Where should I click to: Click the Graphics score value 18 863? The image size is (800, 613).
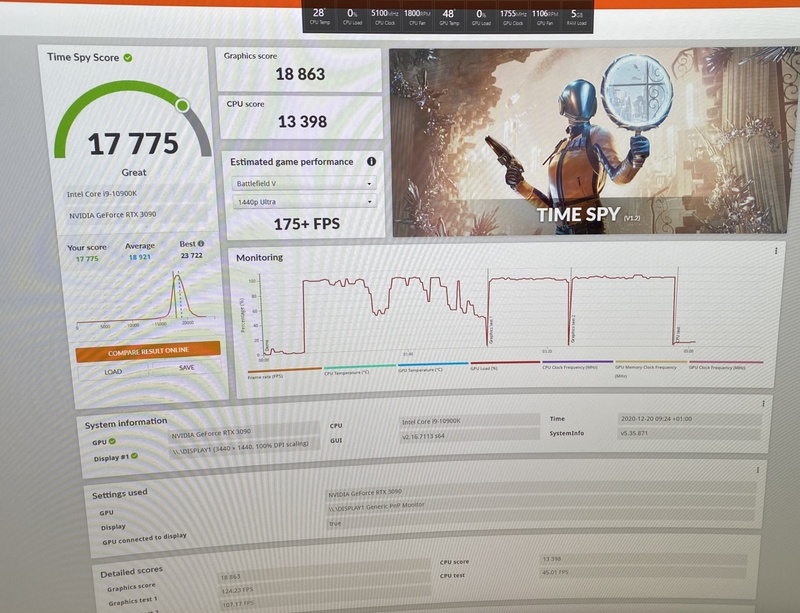300,74
